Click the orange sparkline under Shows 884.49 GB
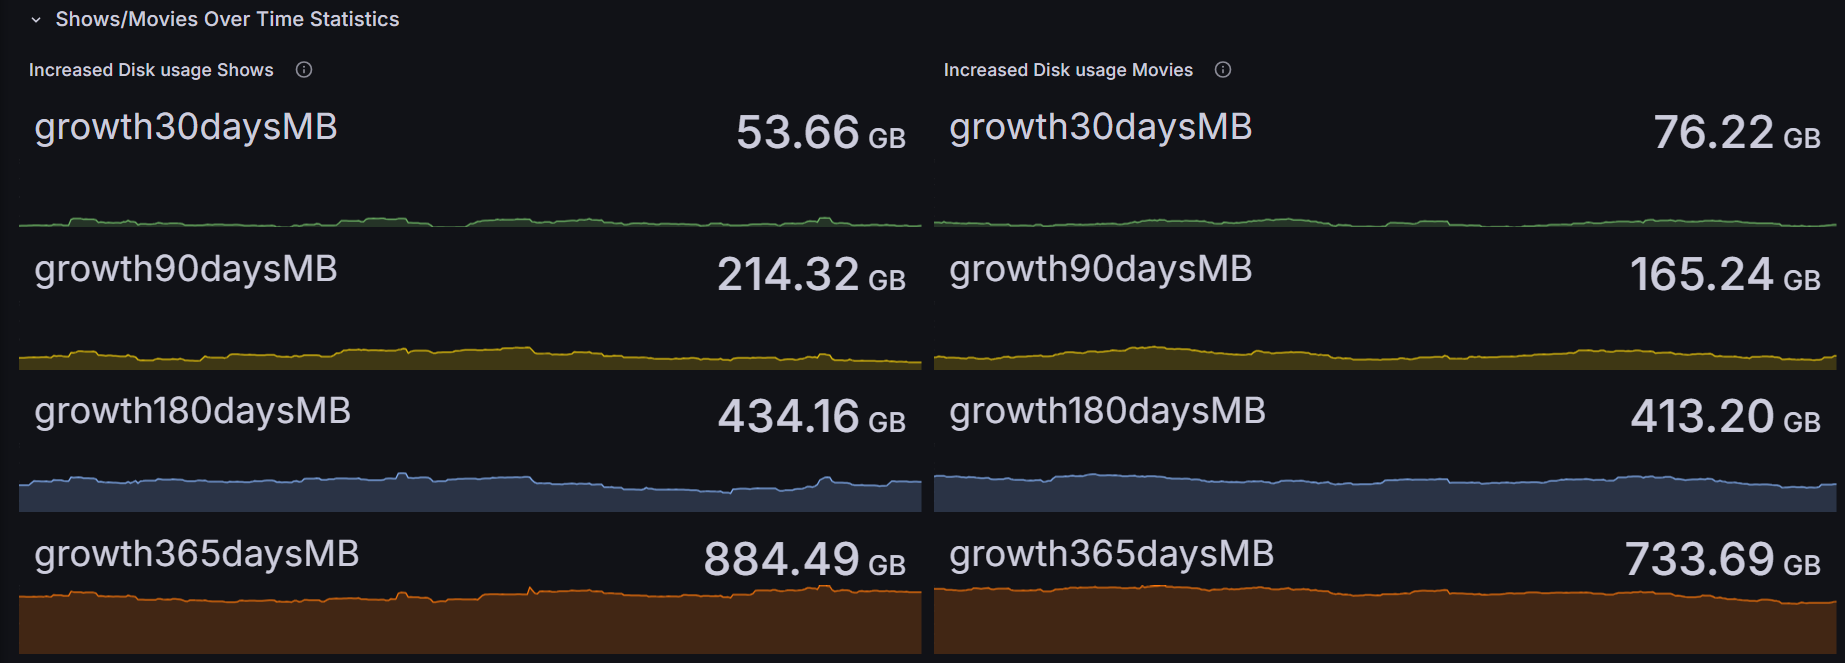Image resolution: width=1845 pixels, height=663 pixels. point(470,622)
